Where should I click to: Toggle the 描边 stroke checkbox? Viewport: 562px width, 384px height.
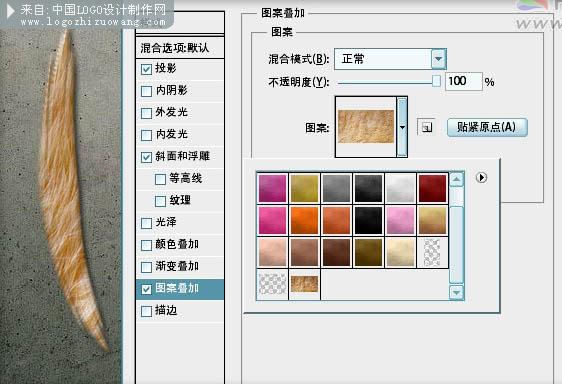pyautogui.click(x=146, y=311)
